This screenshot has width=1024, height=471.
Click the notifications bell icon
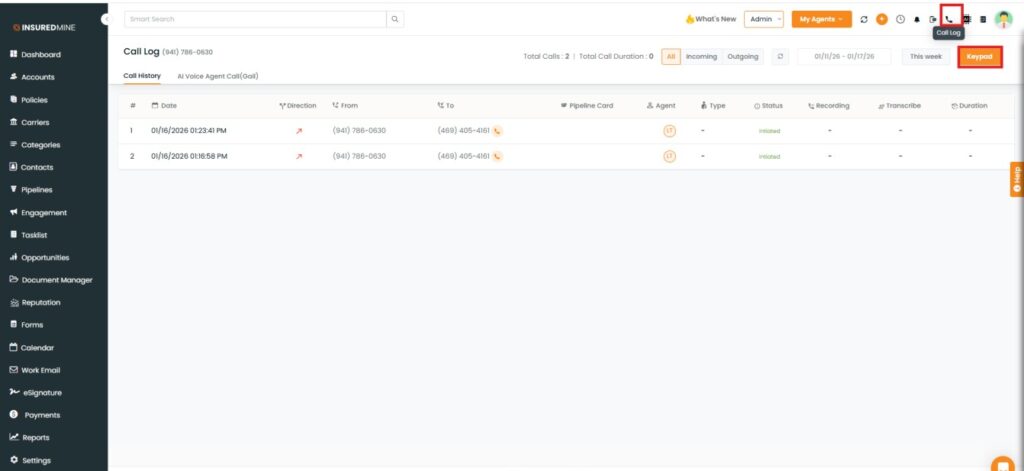(x=917, y=19)
